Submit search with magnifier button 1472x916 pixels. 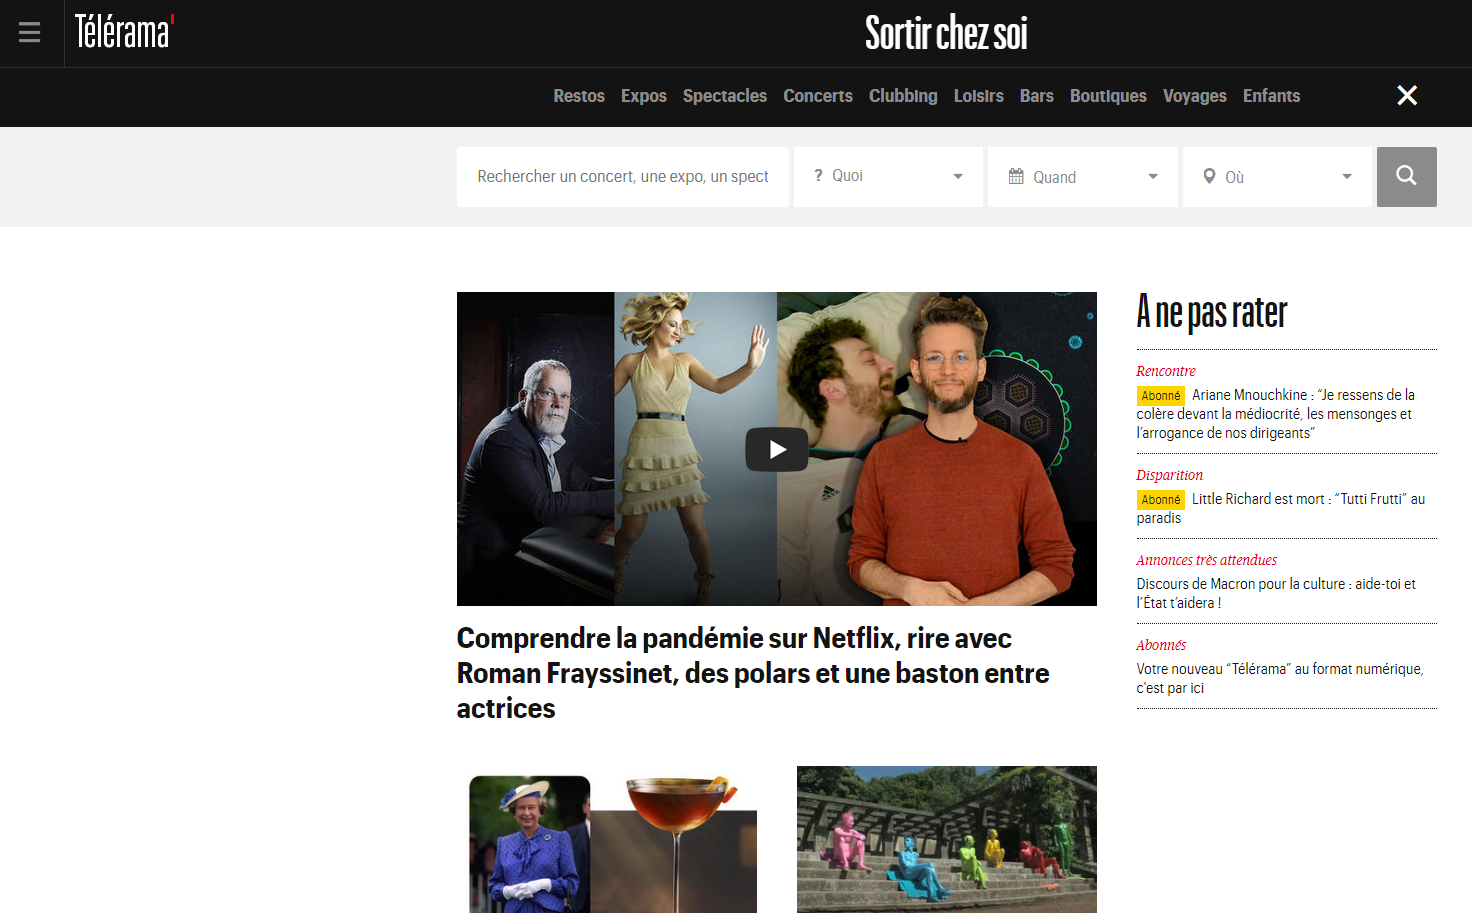1406,177
